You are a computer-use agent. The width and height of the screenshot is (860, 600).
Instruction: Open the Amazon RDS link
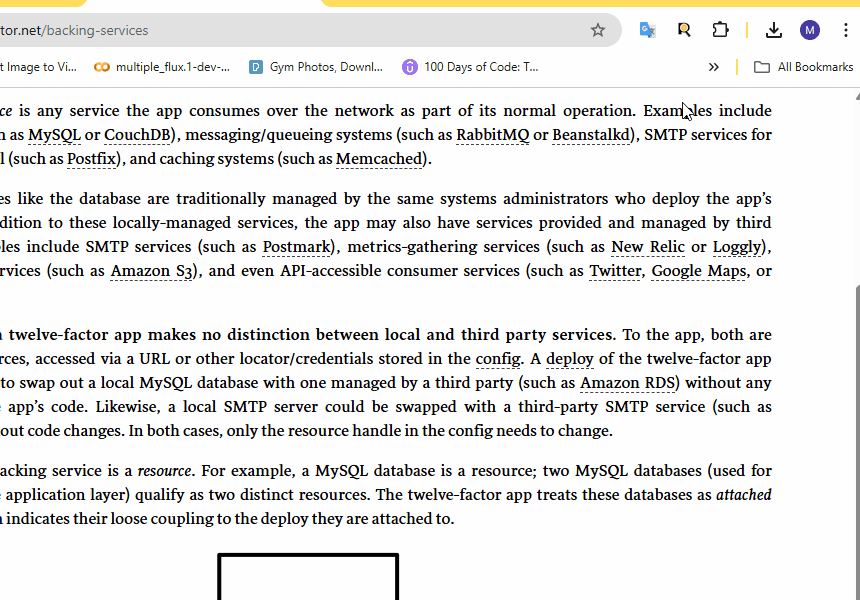coord(627,382)
